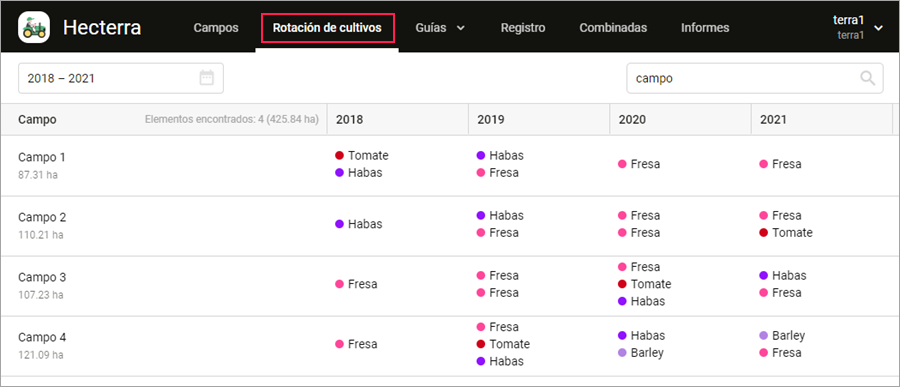
Task: Select the Rotación de cultivos tab
Action: click(x=327, y=28)
